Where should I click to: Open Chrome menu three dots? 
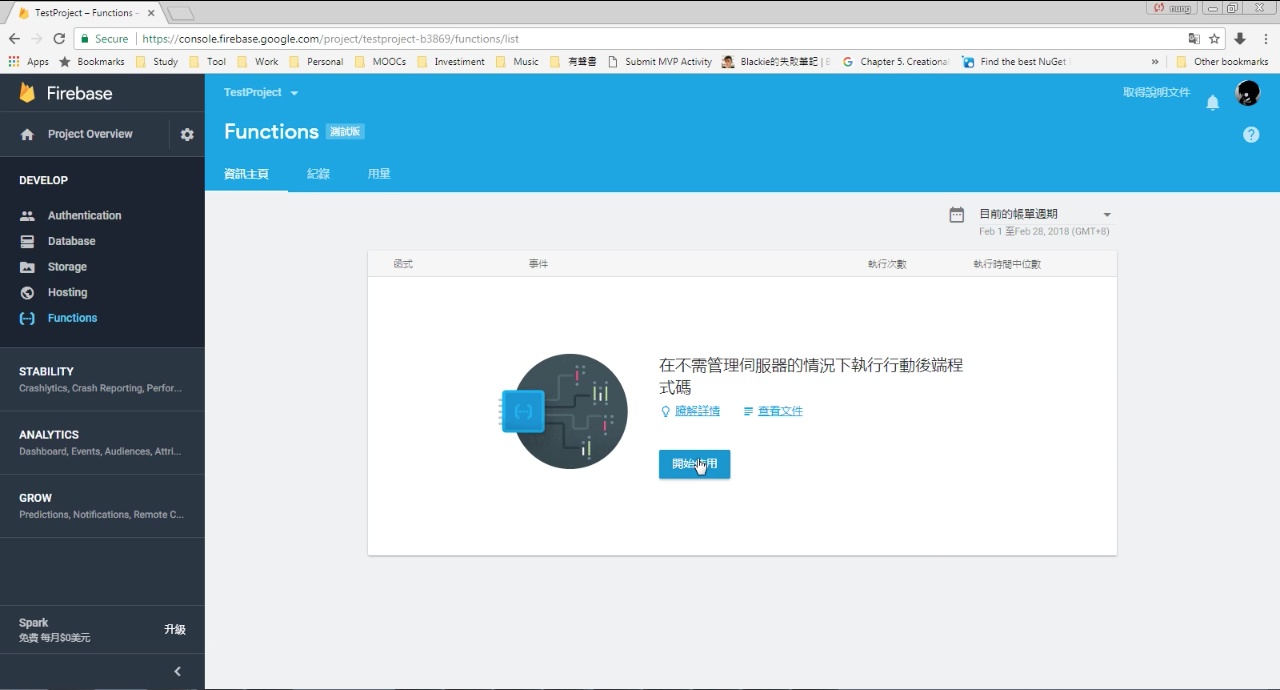click(1264, 39)
